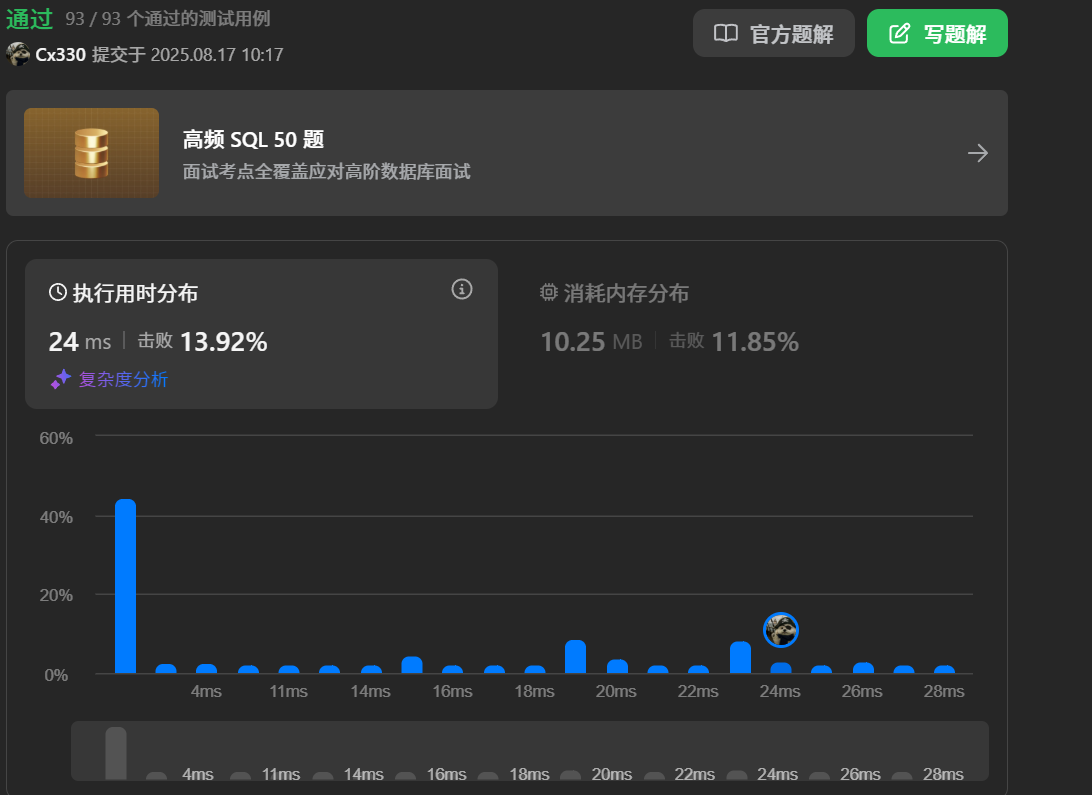Click the 13.92% beats percentage
This screenshot has width=1092, height=795.
(224, 342)
